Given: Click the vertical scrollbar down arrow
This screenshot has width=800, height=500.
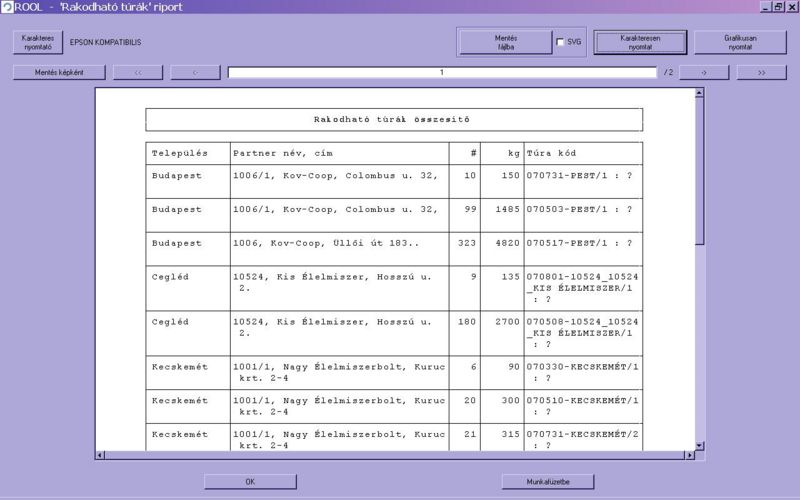Looking at the screenshot, I should pyautogui.click(x=699, y=445).
